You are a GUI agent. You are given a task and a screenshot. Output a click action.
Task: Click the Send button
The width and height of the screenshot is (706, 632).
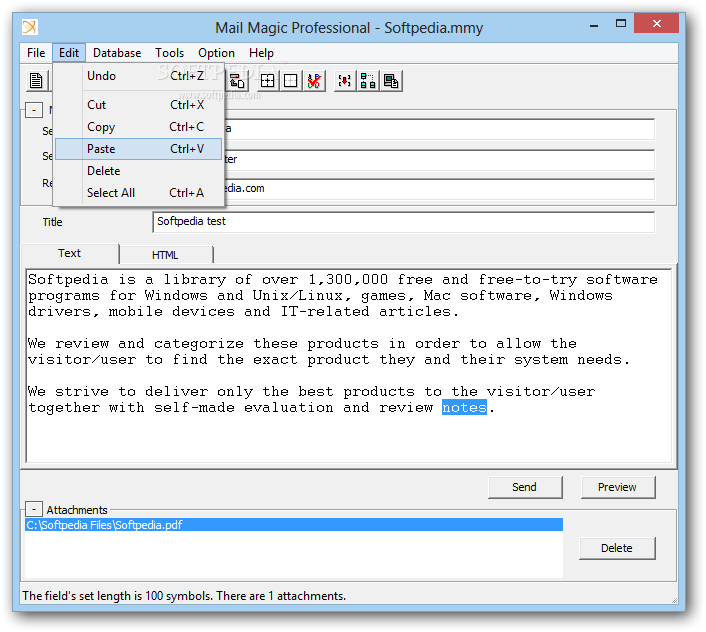coord(525,487)
